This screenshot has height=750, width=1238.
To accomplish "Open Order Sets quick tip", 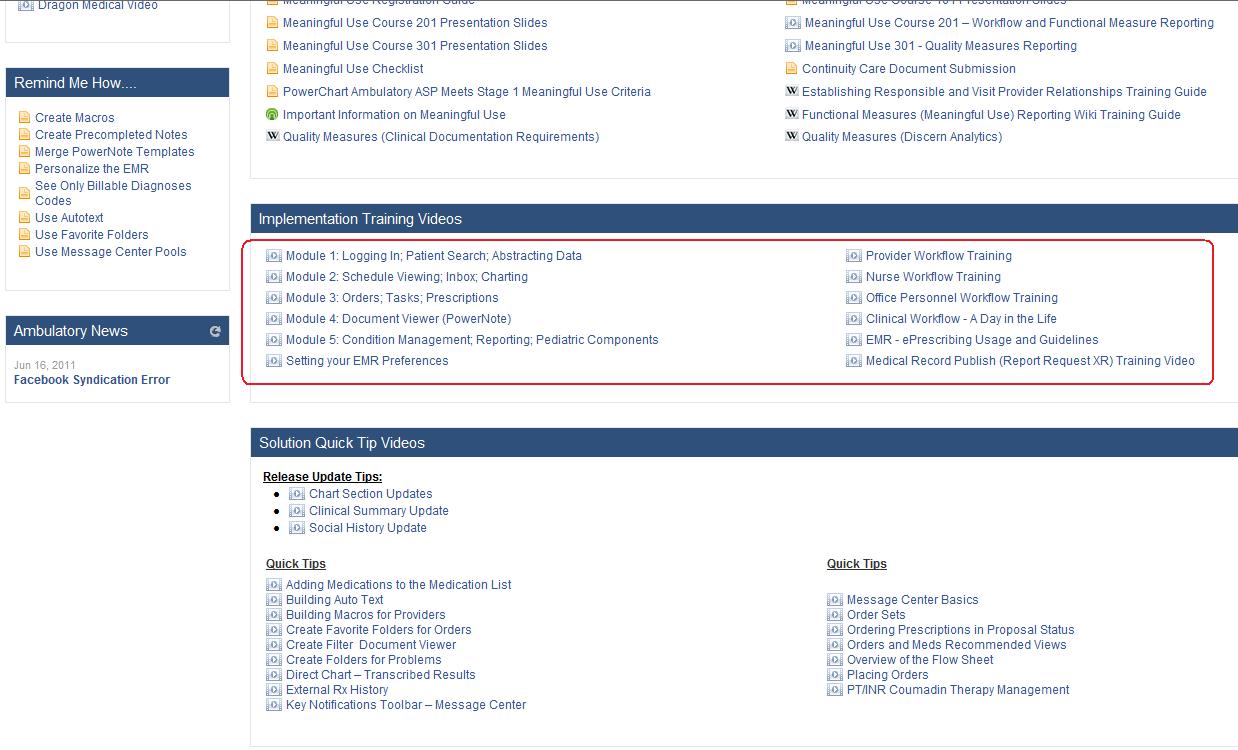I will [x=876, y=615].
